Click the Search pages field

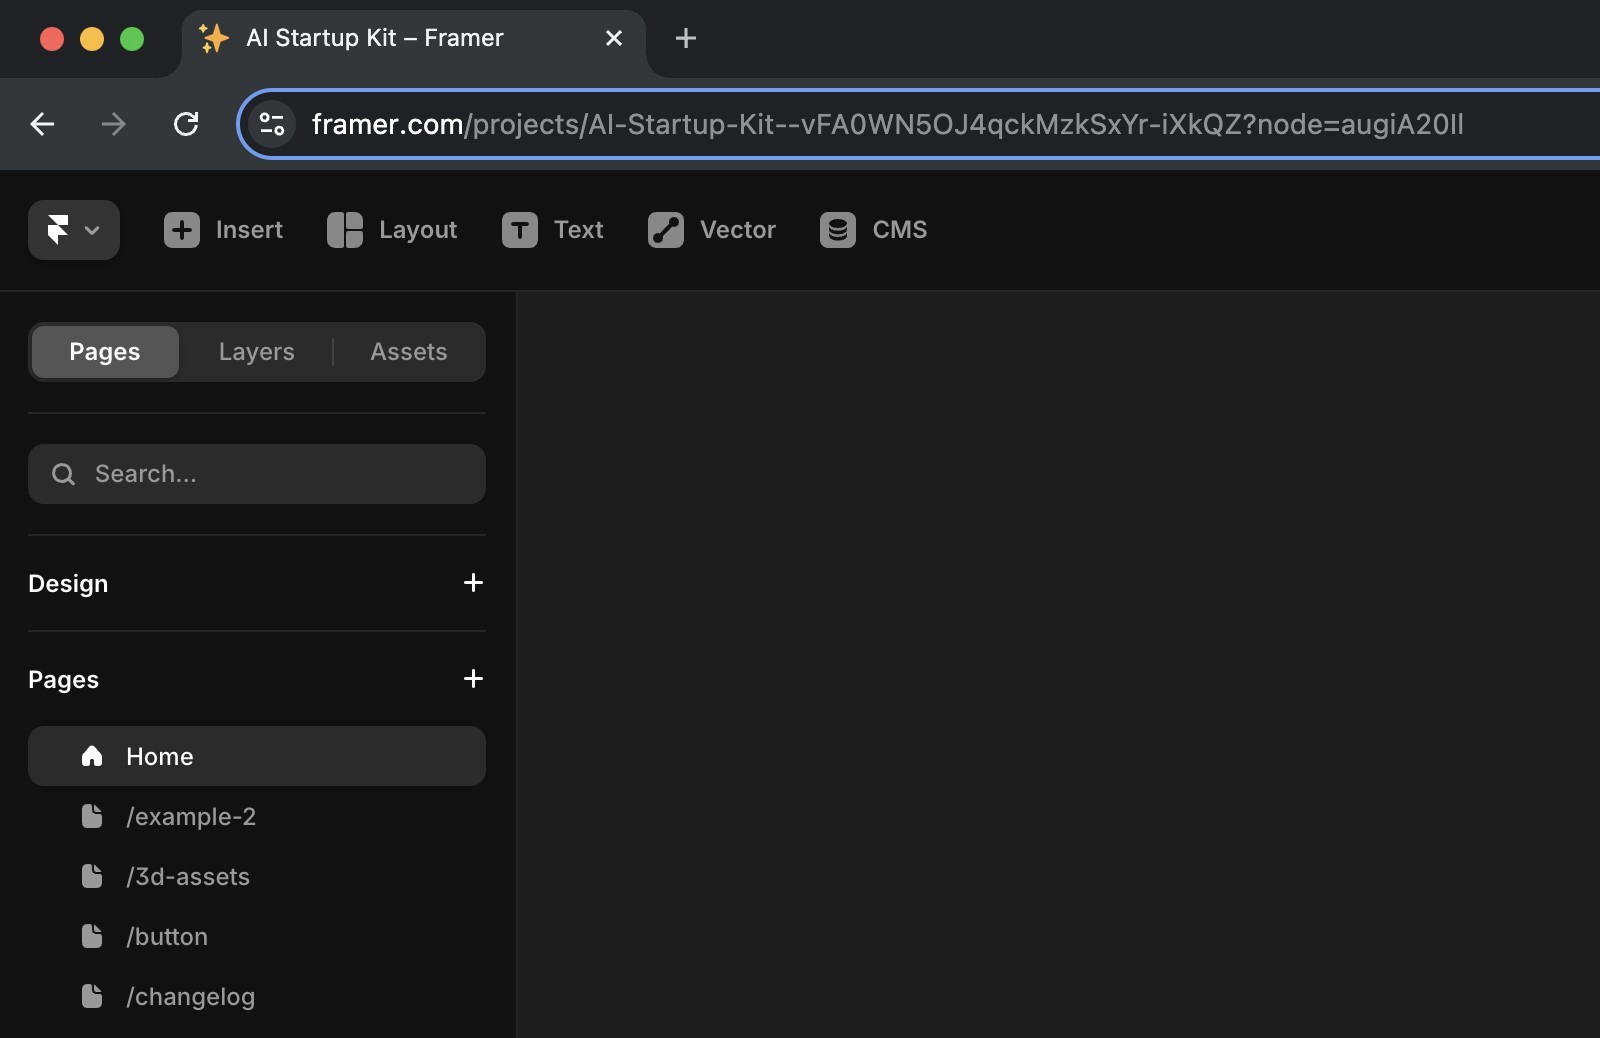(x=257, y=474)
